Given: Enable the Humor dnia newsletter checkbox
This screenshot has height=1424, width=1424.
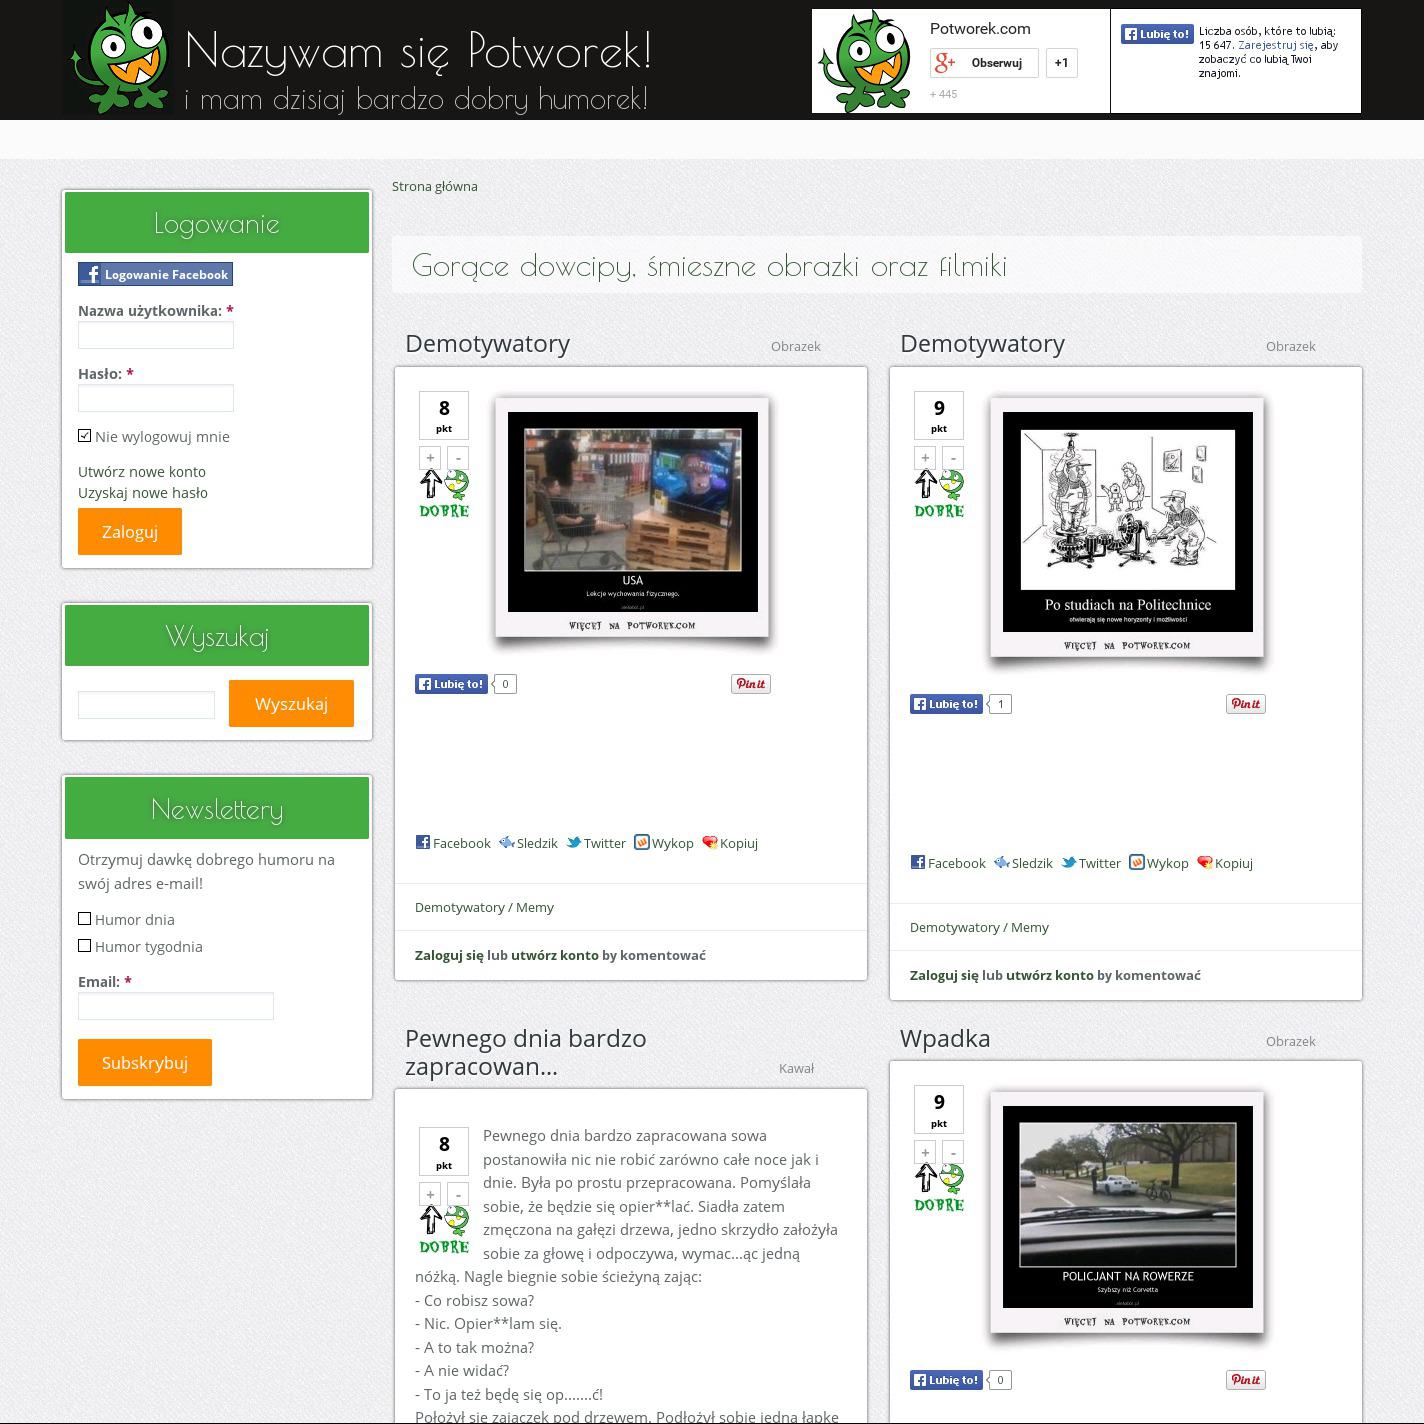Looking at the screenshot, I should click(85, 919).
